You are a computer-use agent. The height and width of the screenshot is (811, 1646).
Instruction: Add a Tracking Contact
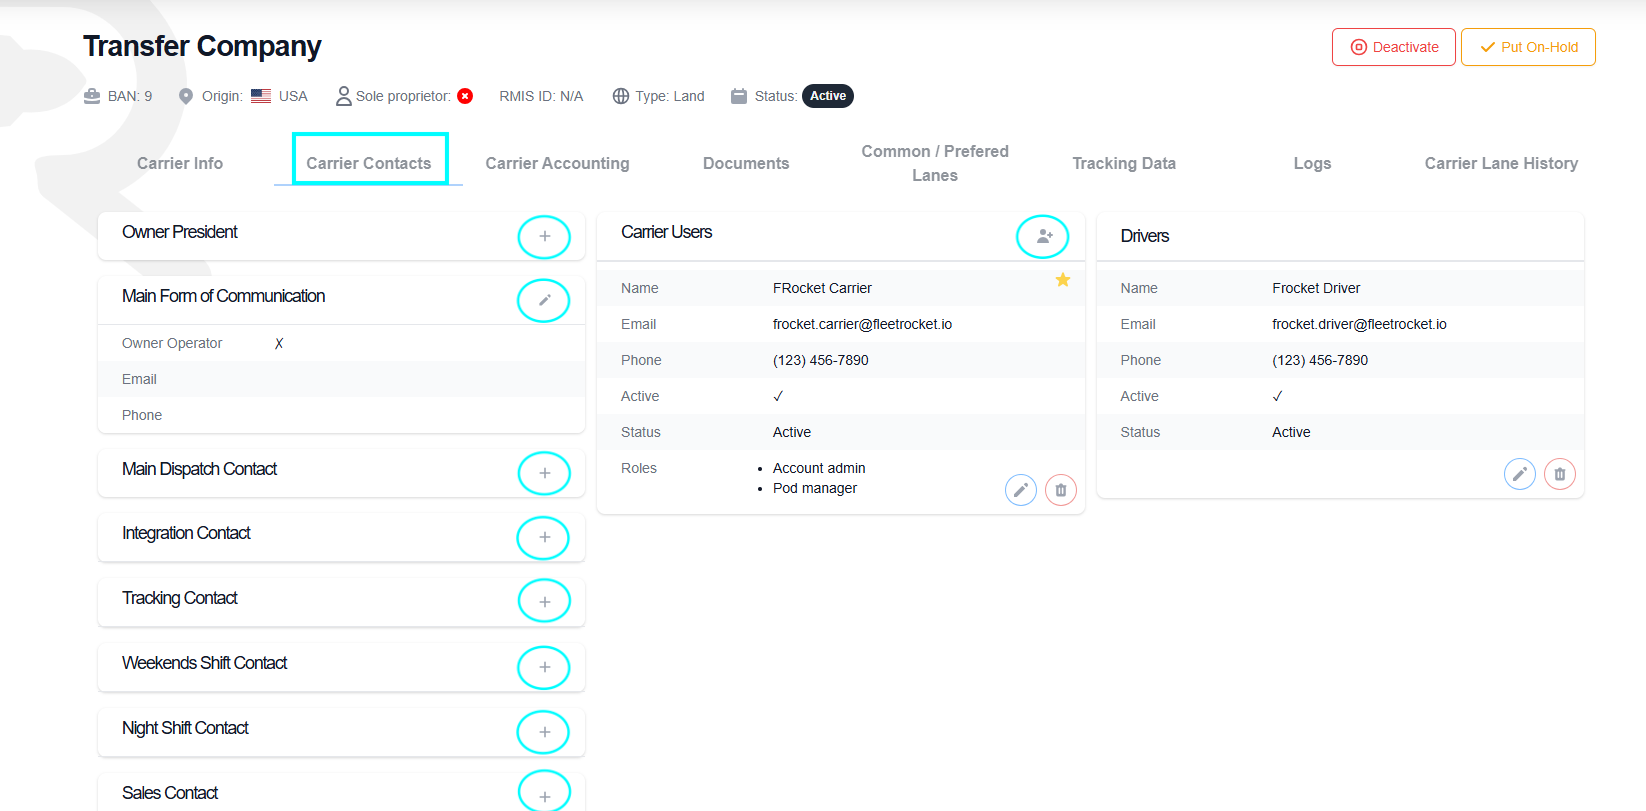click(544, 601)
